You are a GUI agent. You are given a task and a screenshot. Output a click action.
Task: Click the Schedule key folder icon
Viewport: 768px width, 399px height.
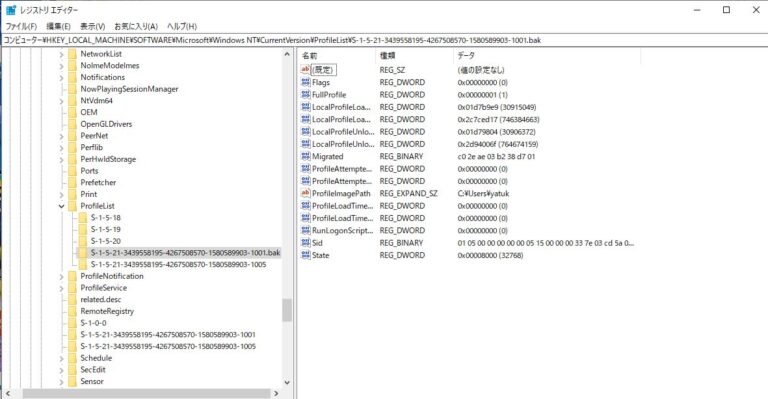click(x=72, y=358)
